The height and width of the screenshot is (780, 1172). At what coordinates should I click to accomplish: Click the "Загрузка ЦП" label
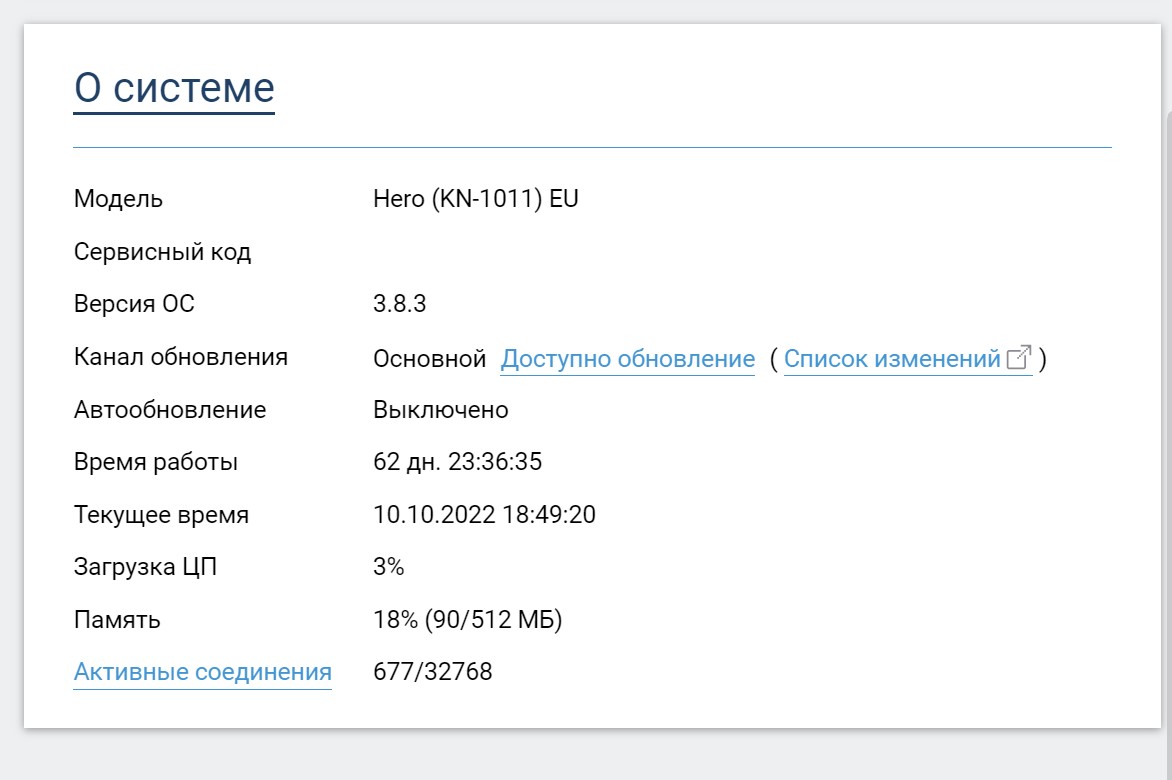[145, 567]
